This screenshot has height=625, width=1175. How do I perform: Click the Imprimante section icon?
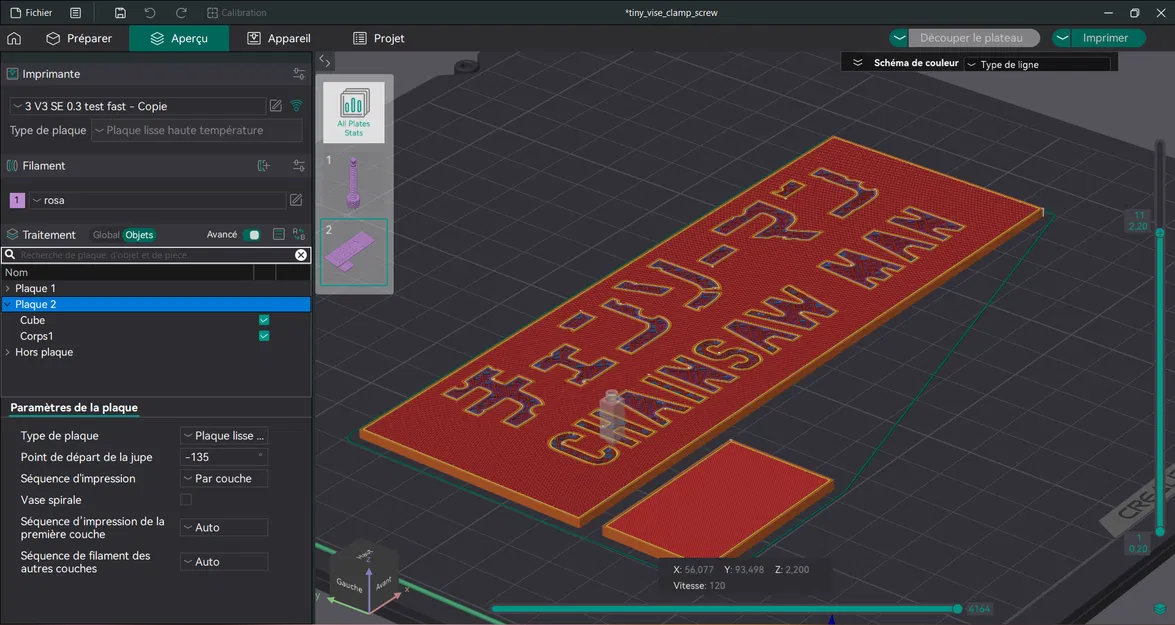(x=12, y=73)
